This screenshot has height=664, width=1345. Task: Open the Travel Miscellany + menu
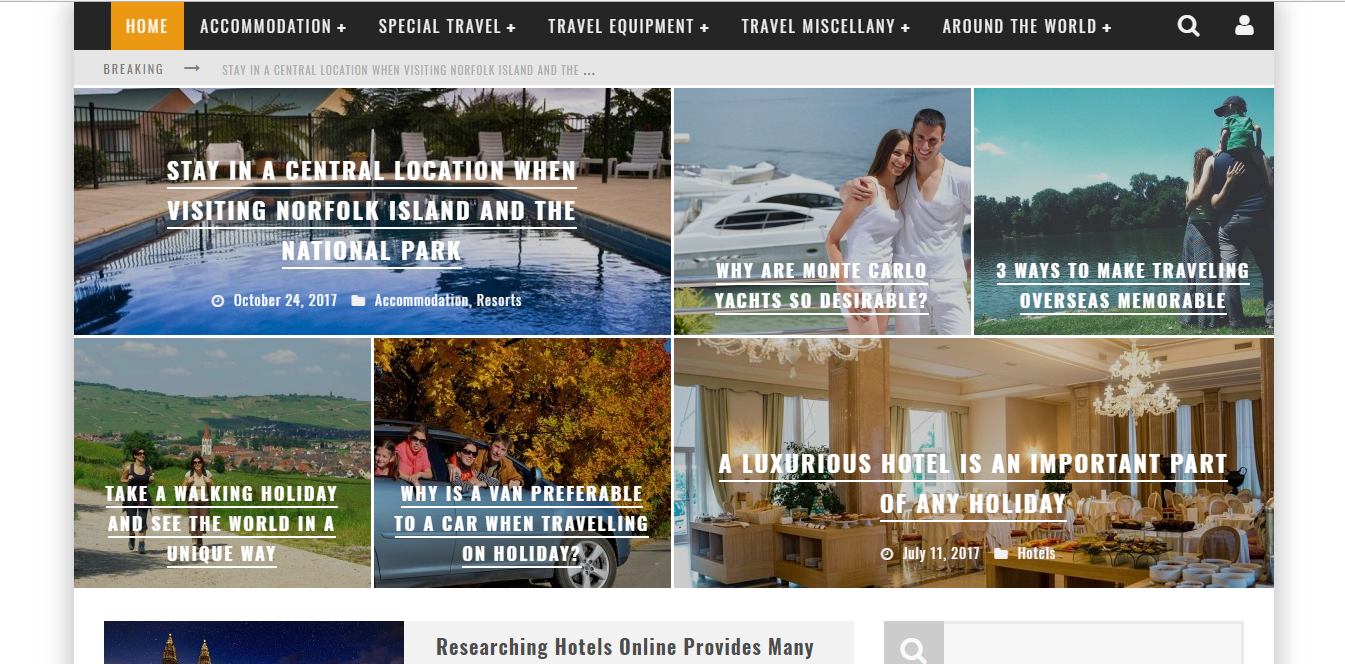(x=825, y=26)
